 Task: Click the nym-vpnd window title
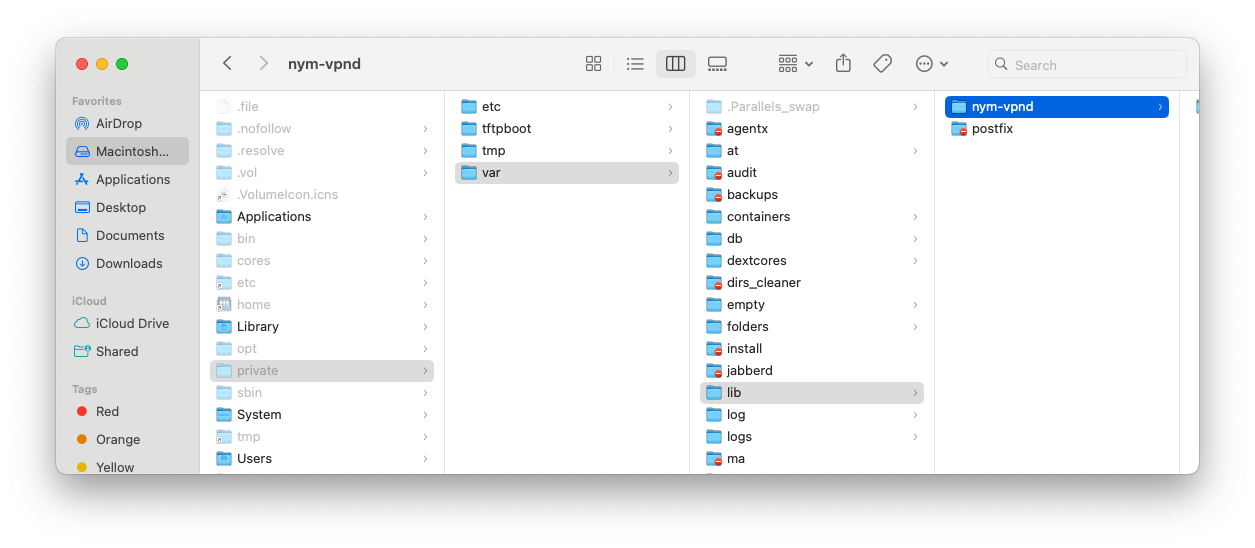click(324, 64)
